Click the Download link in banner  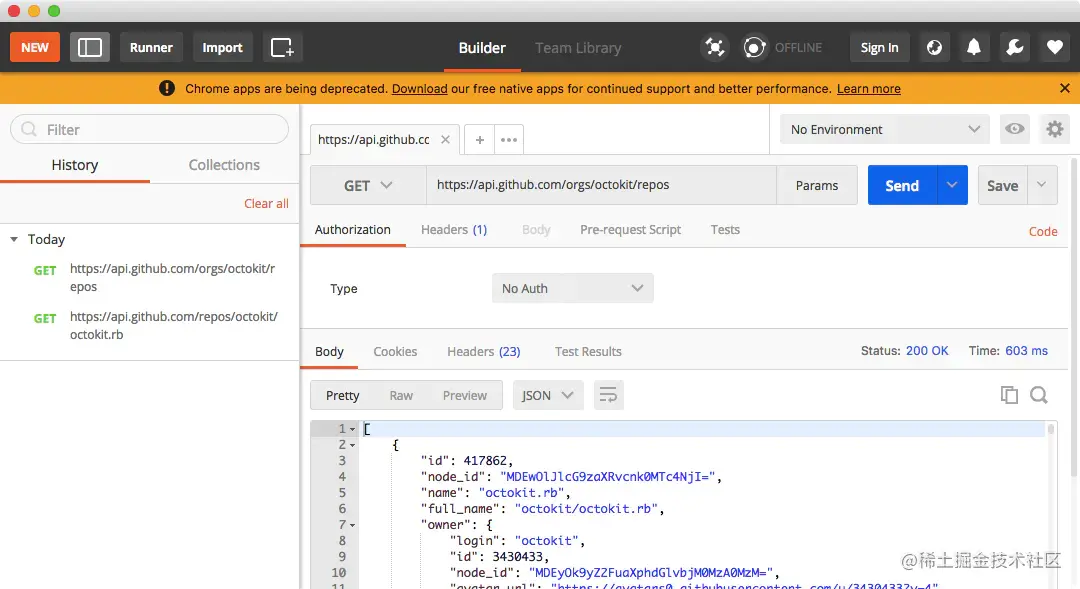(419, 88)
